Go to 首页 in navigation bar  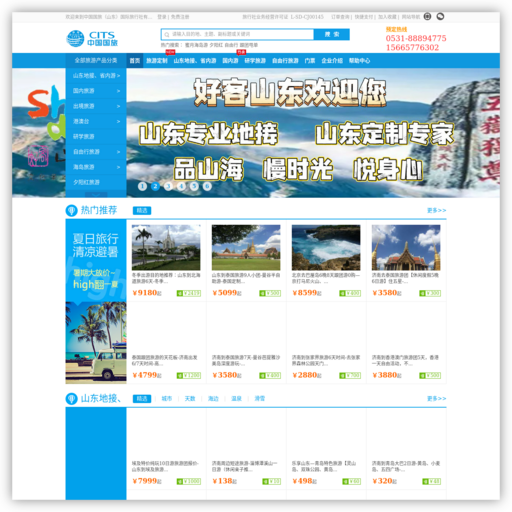coord(135,61)
